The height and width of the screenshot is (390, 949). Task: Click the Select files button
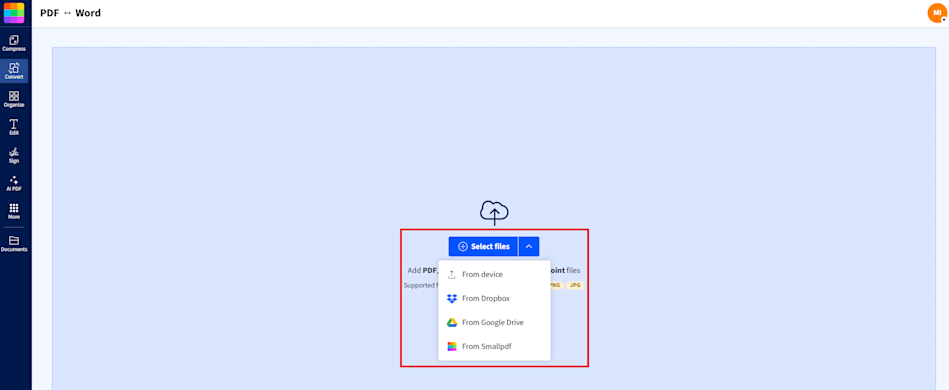[483, 246]
